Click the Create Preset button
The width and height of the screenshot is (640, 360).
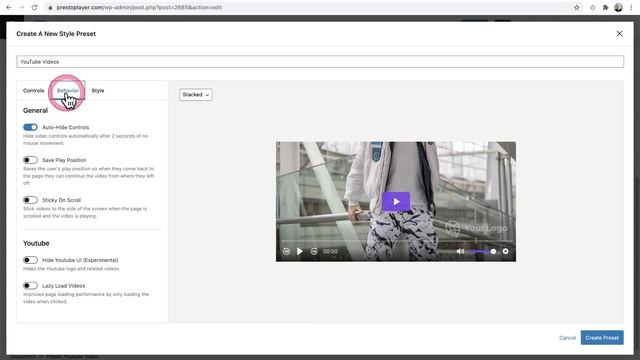coord(602,338)
